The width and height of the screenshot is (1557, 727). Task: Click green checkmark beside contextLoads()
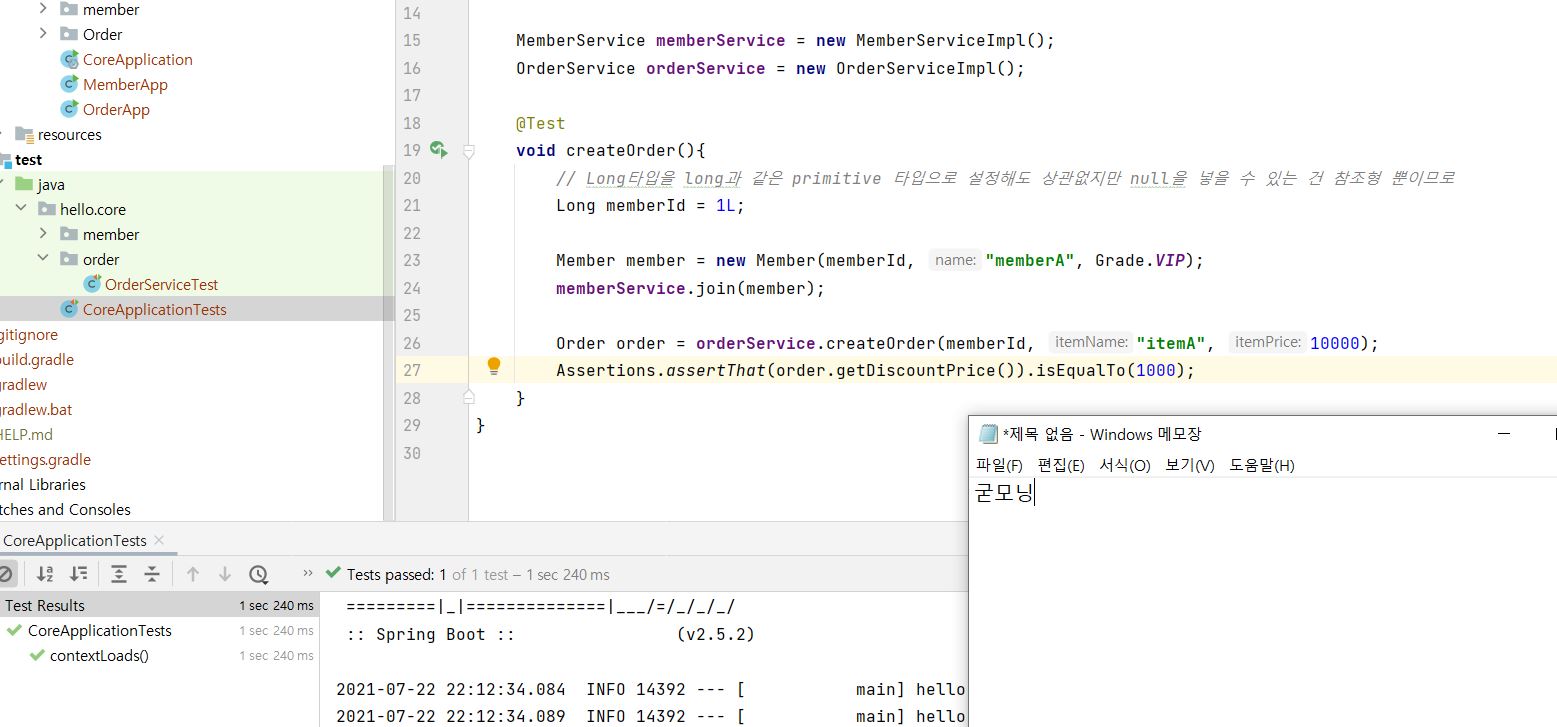37,655
